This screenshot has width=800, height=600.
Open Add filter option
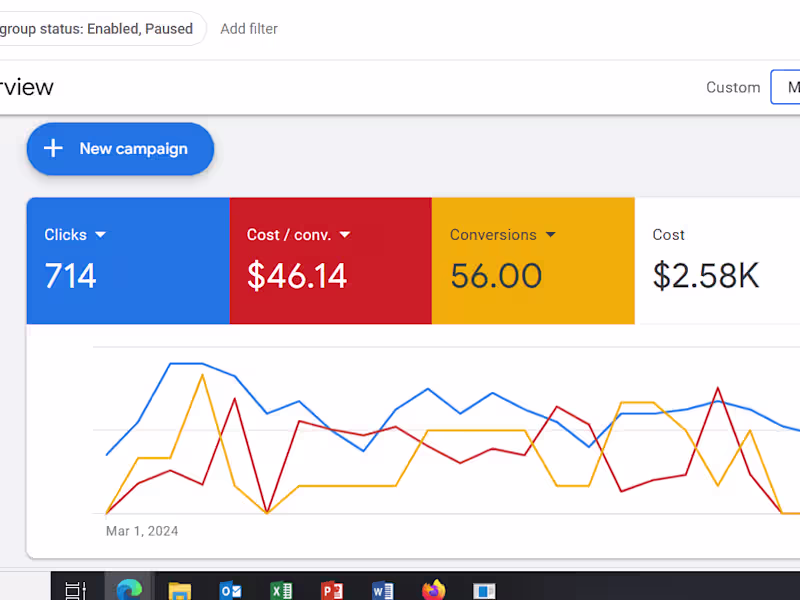click(249, 29)
